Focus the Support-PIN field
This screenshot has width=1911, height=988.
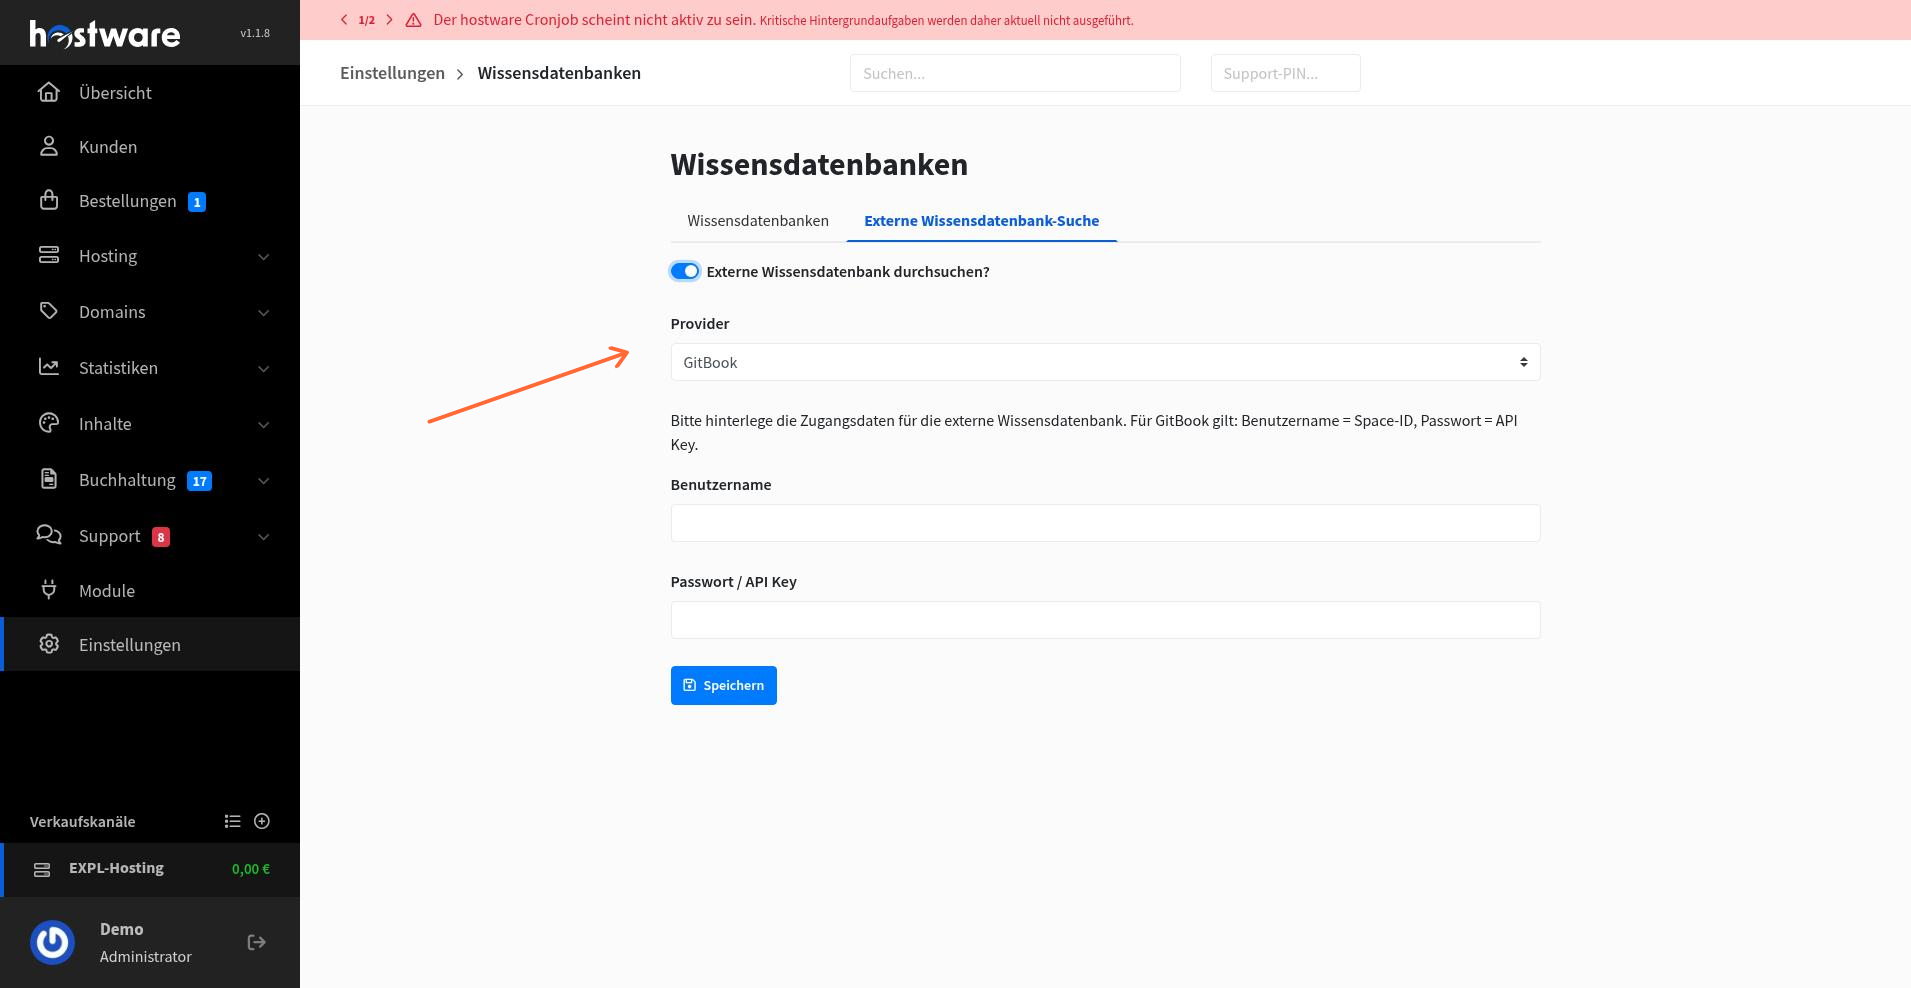point(1285,73)
